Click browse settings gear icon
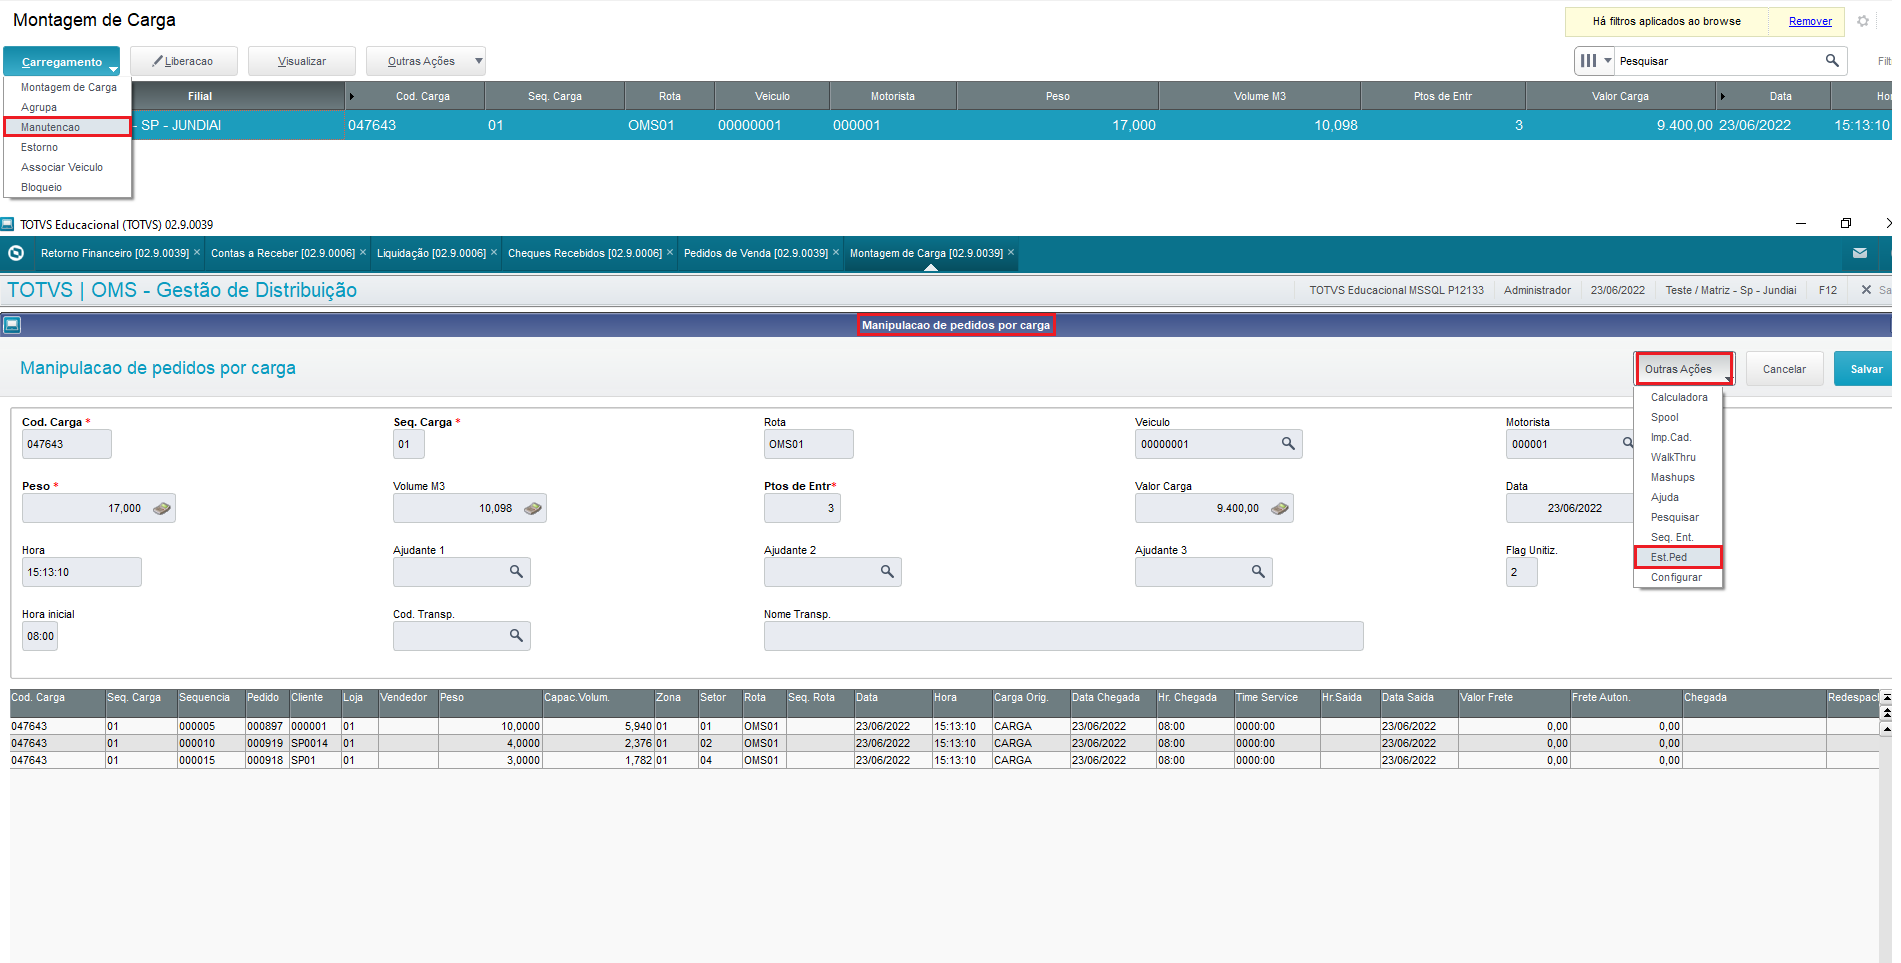This screenshot has width=1901, height=963. [1863, 21]
